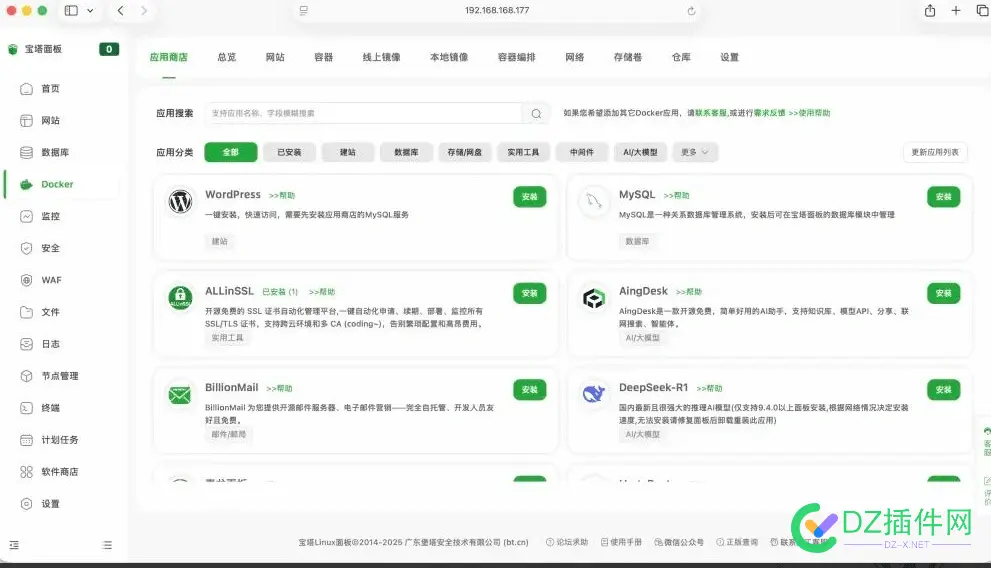
Task: Install MySQL with its 安装 button
Action: pos(944,196)
